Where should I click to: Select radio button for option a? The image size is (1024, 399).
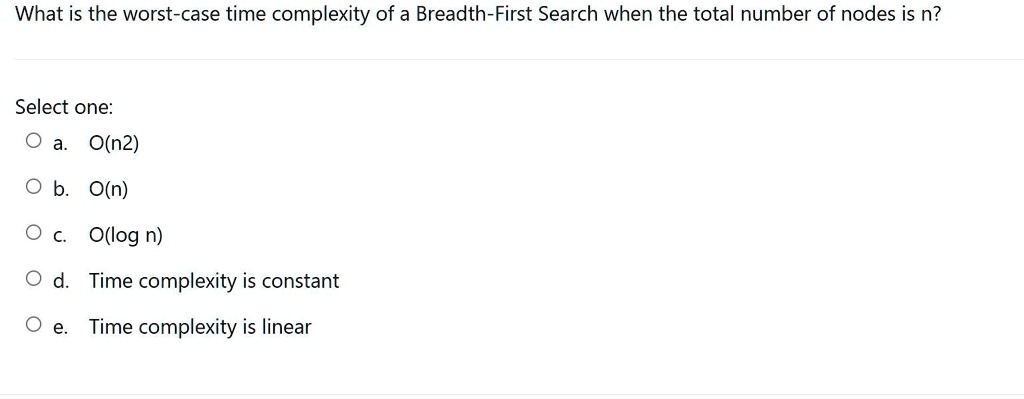click(x=34, y=141)
